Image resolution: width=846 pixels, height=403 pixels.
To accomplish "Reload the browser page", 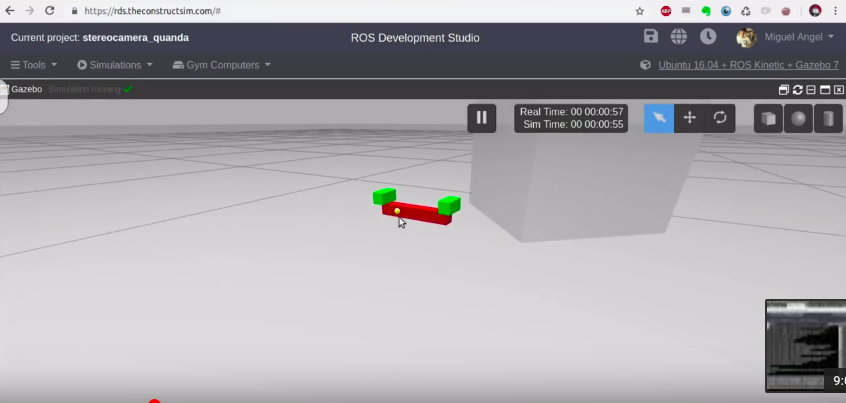I will [x=49, y=11].
